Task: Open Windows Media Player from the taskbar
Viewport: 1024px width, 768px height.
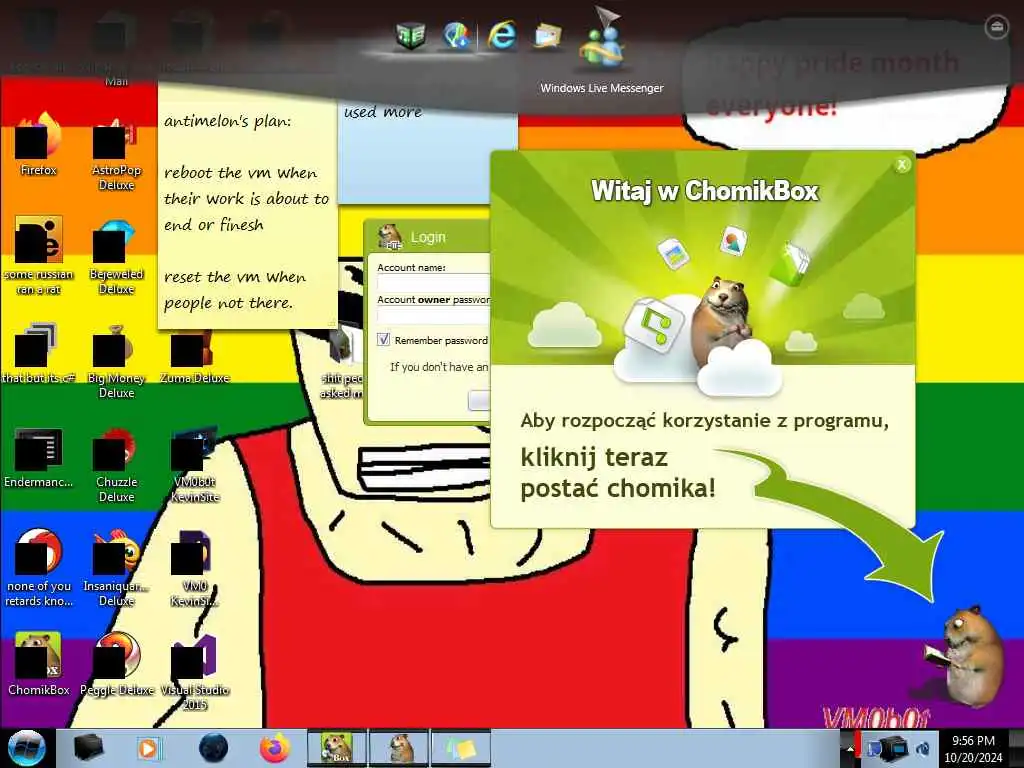Action: (x=149, y=748)
